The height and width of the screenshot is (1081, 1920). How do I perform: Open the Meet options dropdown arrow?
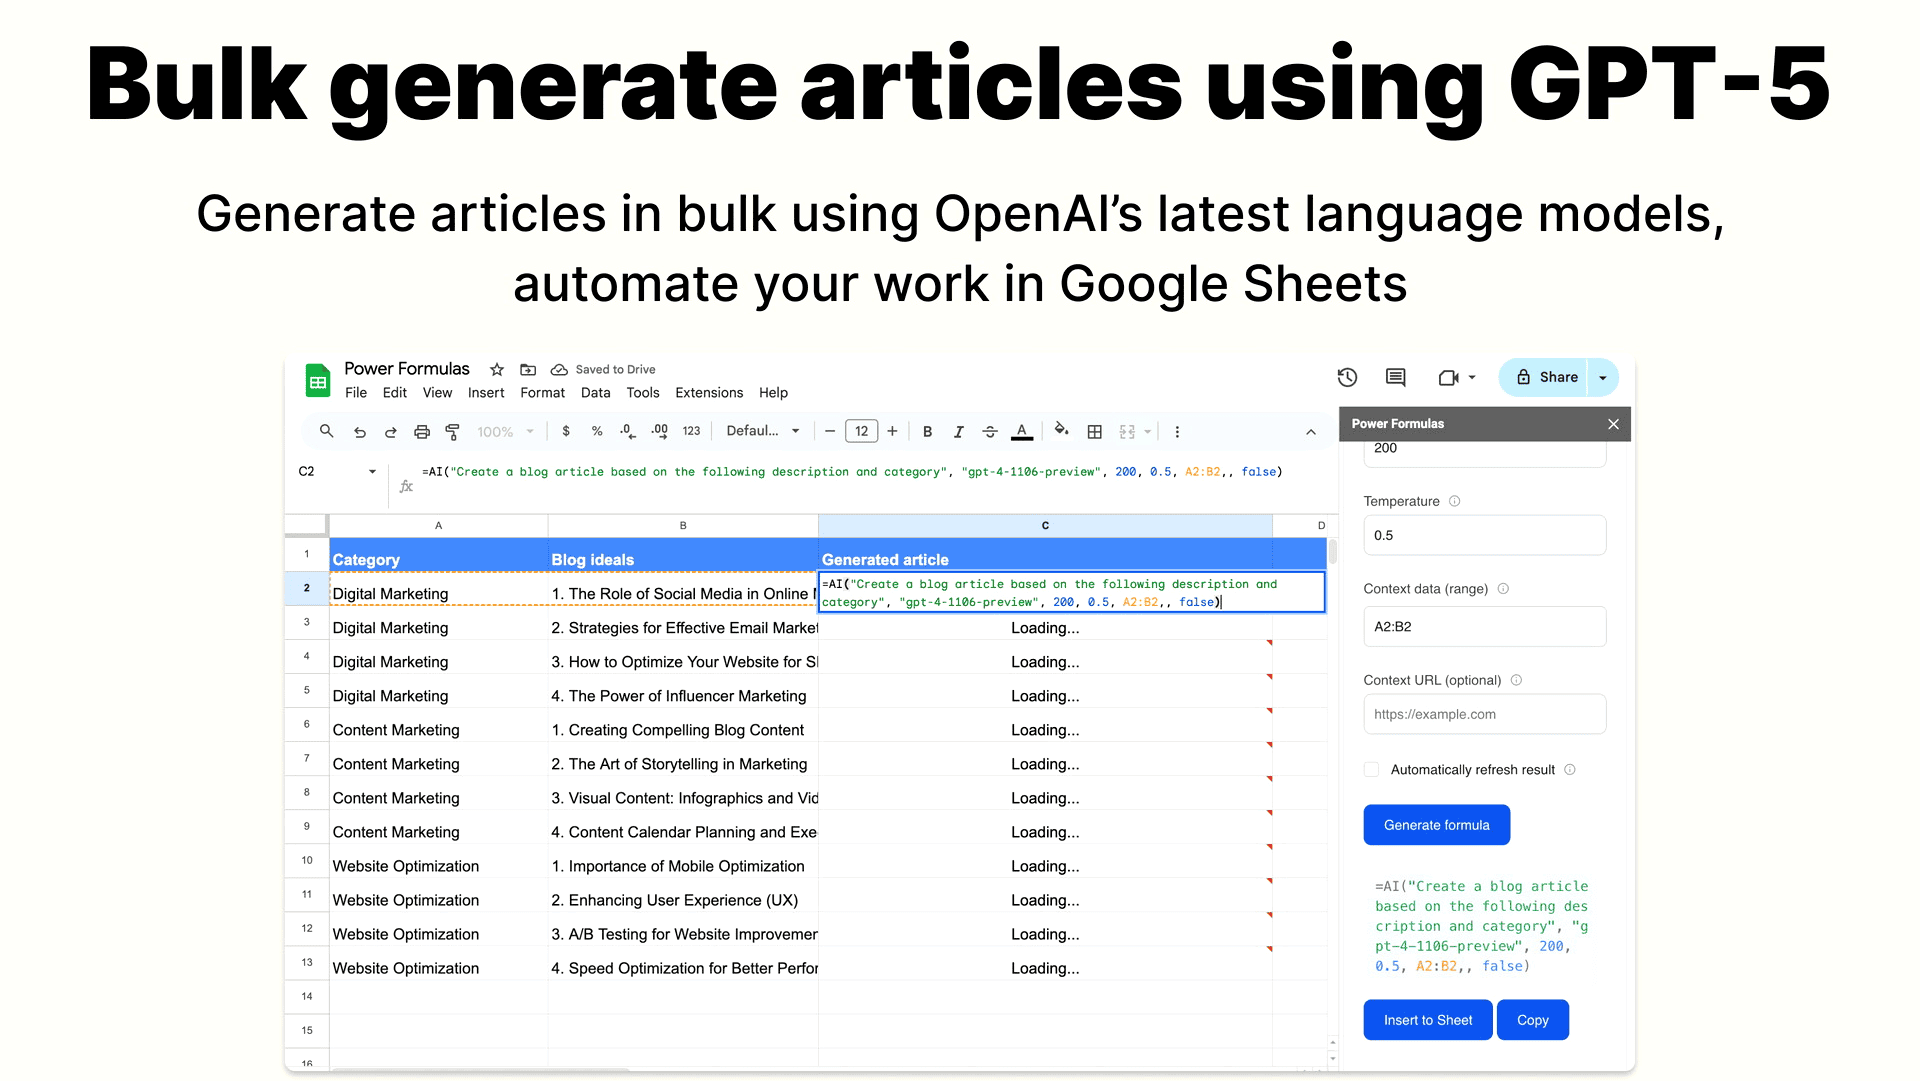click(1472, 377)
